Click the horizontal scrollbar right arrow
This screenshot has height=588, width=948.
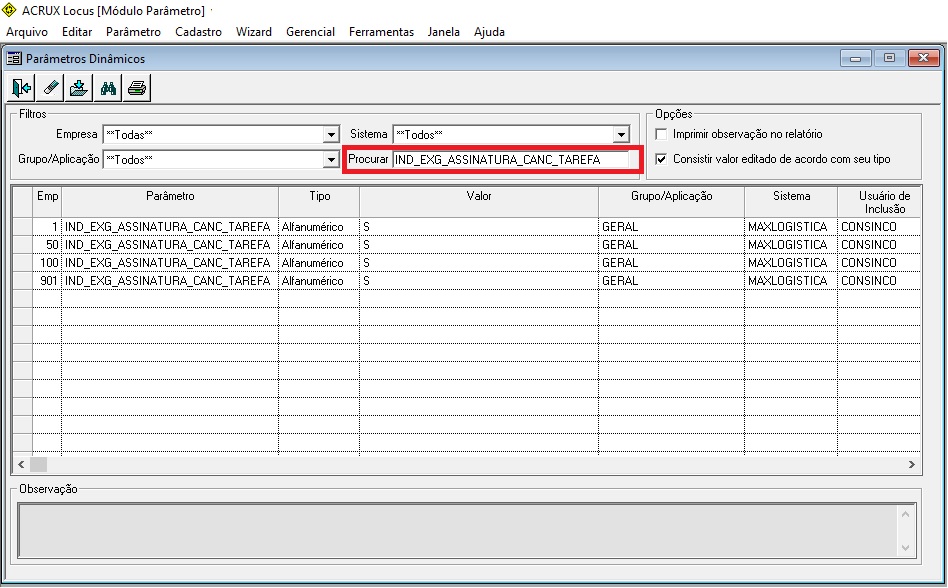click(912, 465)
